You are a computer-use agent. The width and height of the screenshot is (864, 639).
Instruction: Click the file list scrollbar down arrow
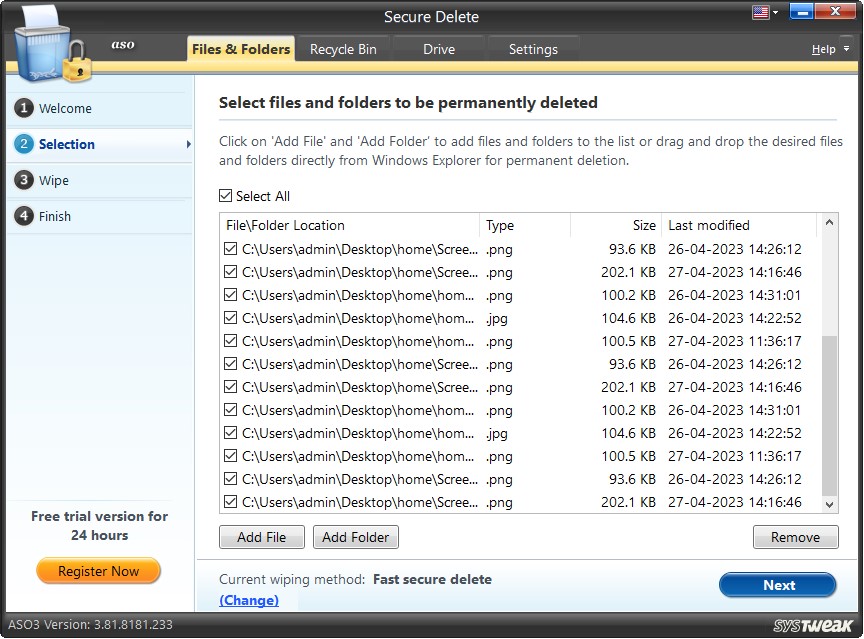(830, 503)
